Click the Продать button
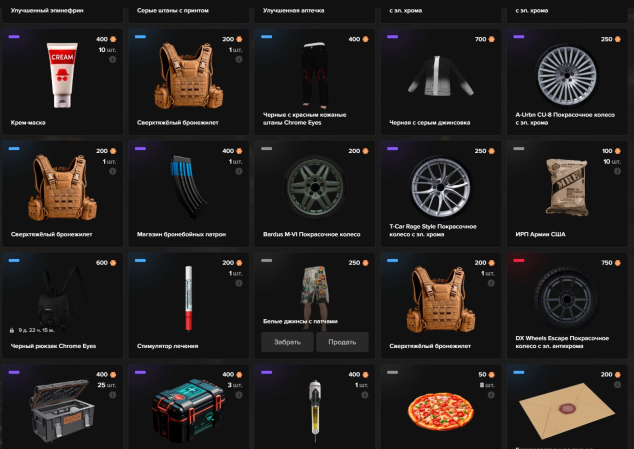 point(342,342)
